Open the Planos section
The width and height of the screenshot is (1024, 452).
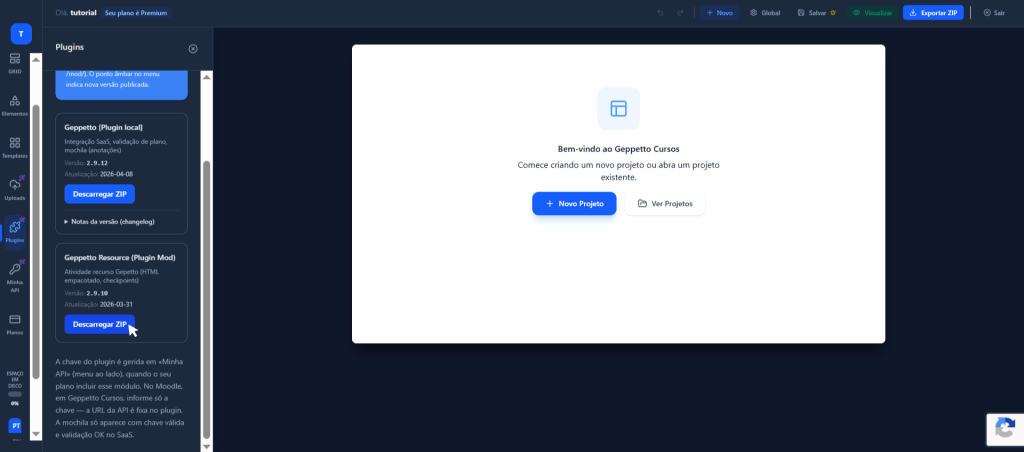click(15, 323)
